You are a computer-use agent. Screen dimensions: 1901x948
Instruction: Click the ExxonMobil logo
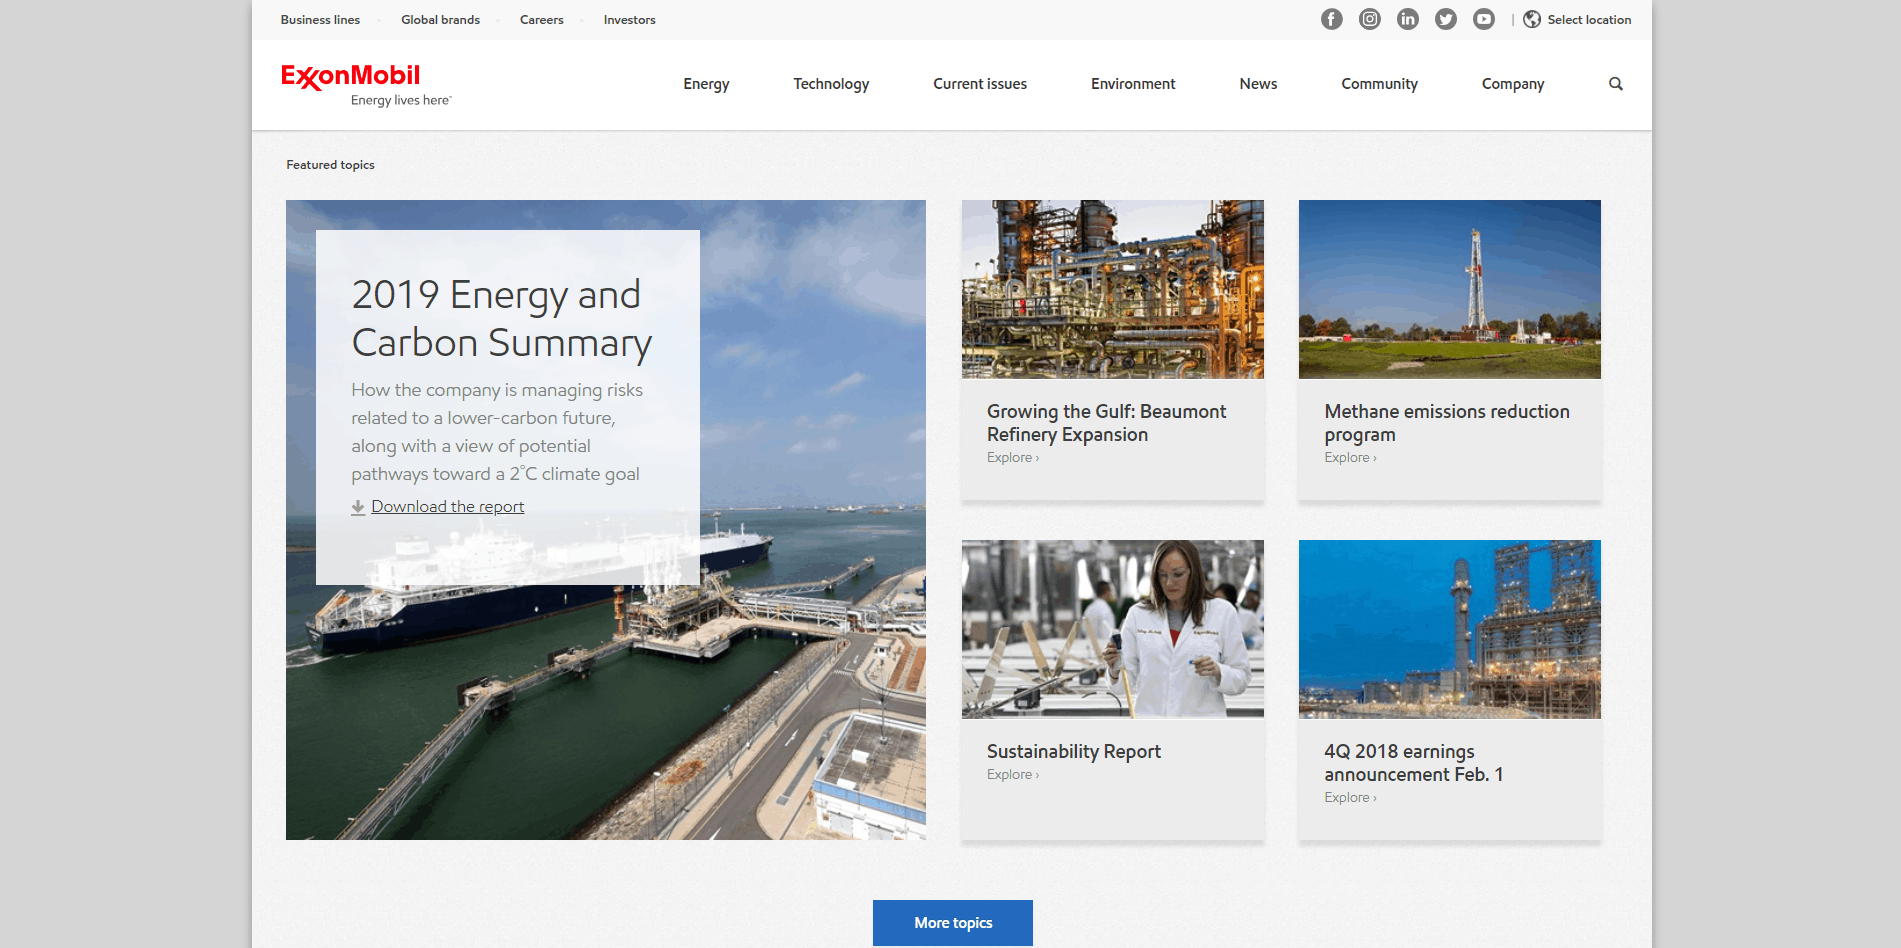coord(350,77)
